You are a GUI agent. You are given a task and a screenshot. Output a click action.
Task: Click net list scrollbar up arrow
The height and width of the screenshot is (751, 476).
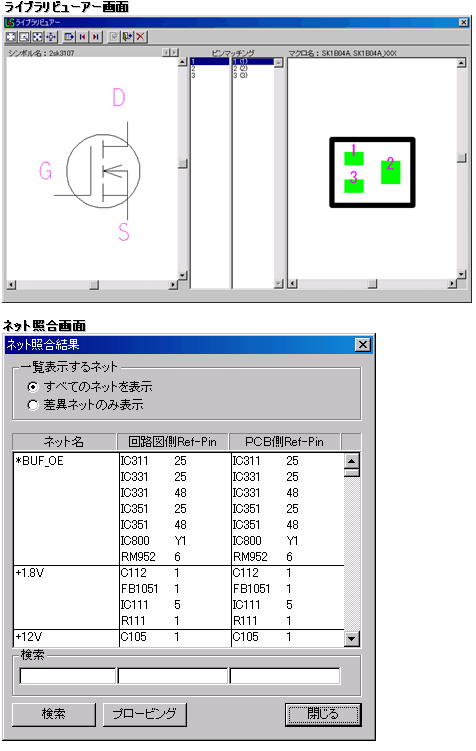click(x=351, y=461)
